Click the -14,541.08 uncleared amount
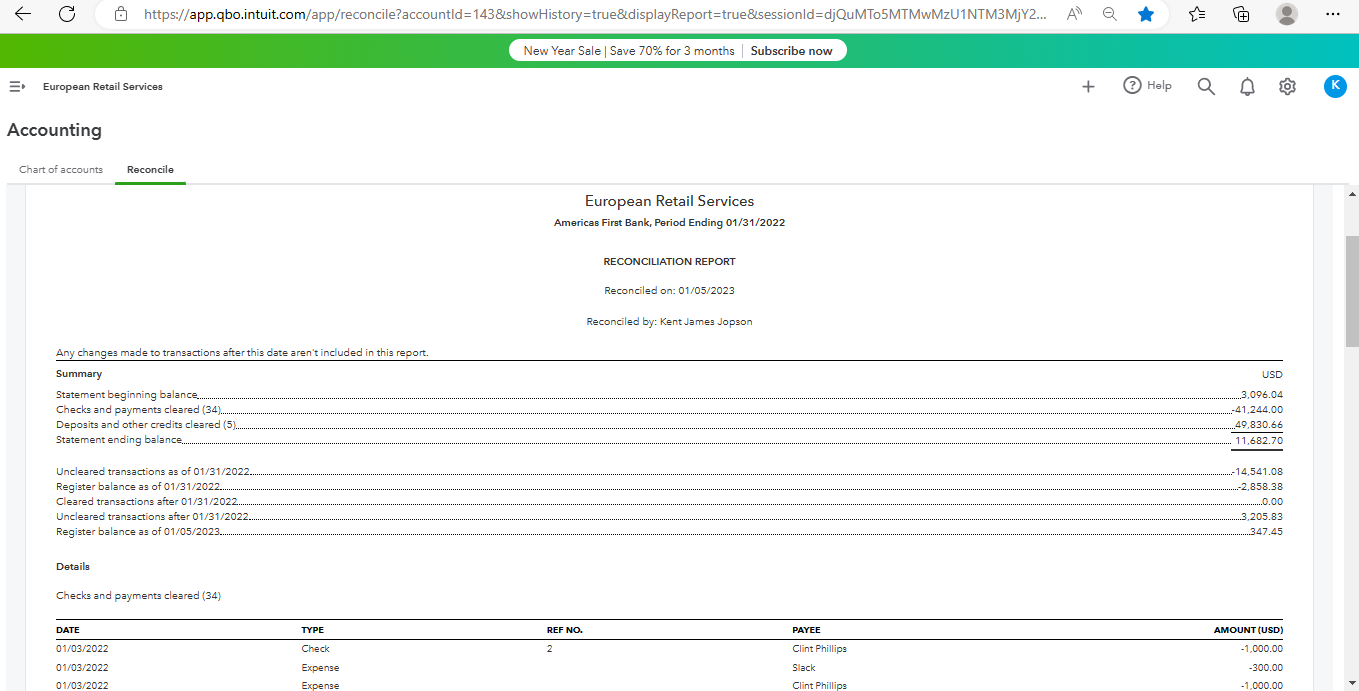The height and width of the screenshot is (691, 1359). pos(1258,472)
